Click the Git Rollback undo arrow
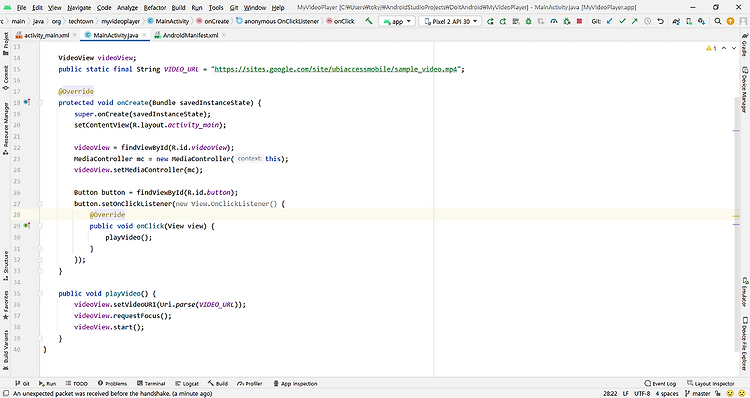The image size is (750, 398). click(x=661, y=21)
